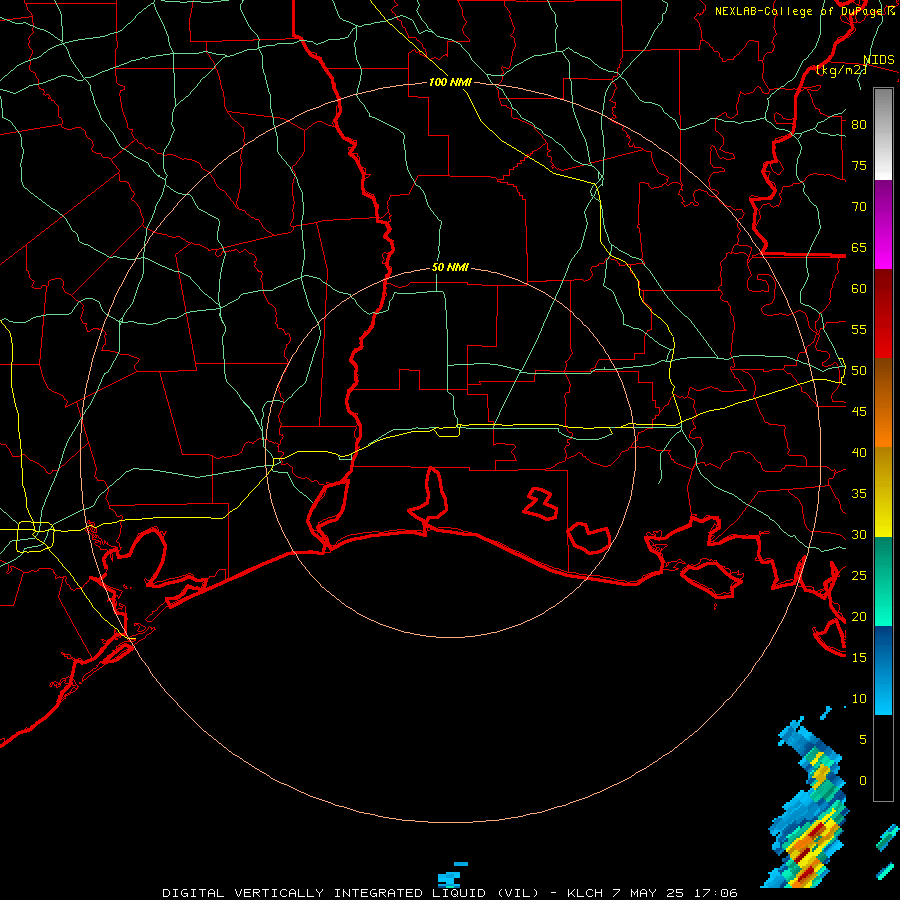This screenshot has width=900, height=900.
Task: Select the legend value "35"
Action: tap(859, 494)
